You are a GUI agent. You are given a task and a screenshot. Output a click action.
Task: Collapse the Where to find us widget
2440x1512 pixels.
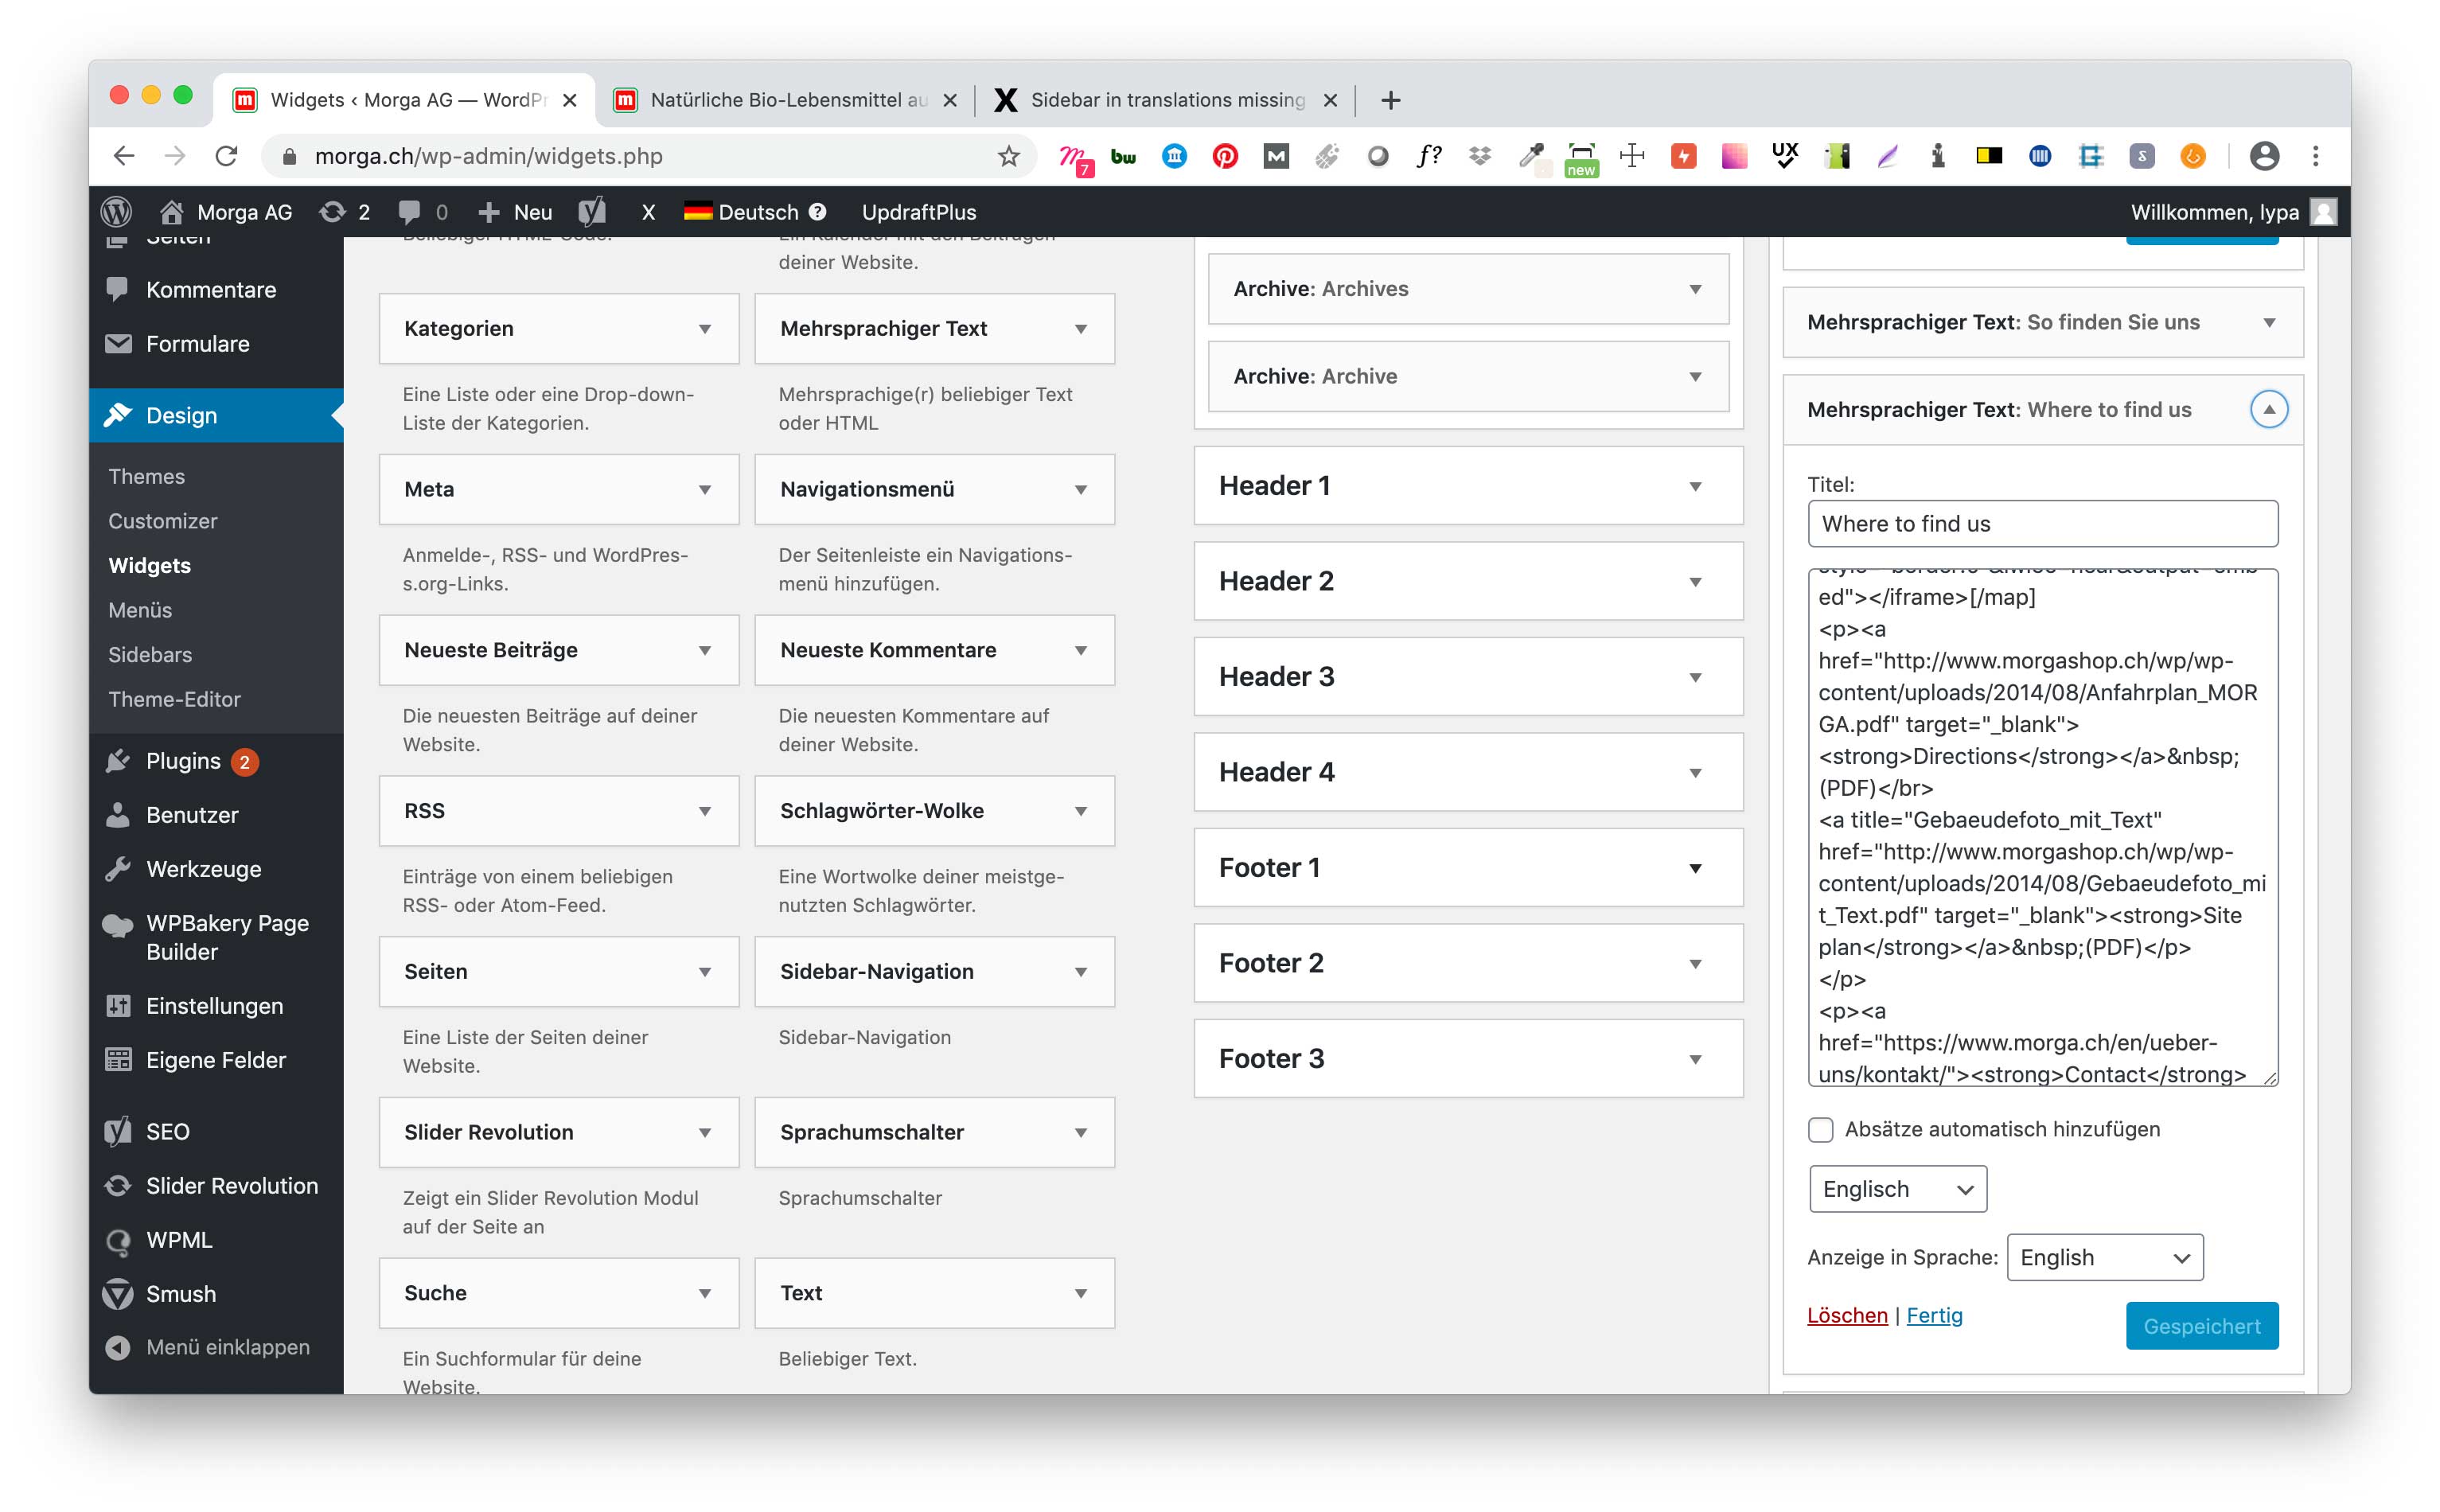[x=2268, y=409]
